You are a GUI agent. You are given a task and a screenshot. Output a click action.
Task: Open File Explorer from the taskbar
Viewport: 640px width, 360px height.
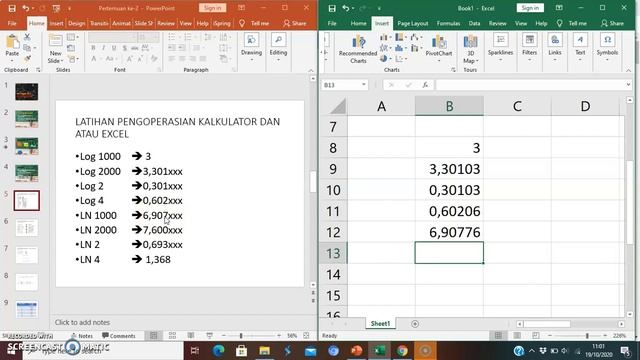tap(264, 351)
